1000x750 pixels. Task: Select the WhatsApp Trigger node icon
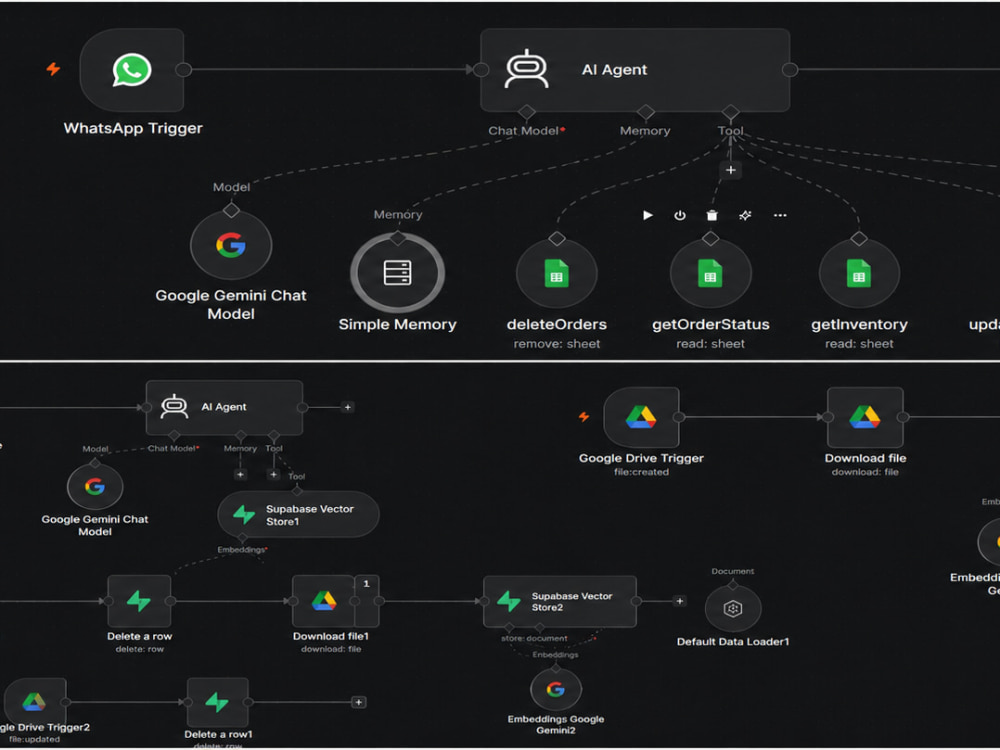(x=132, y=70)
